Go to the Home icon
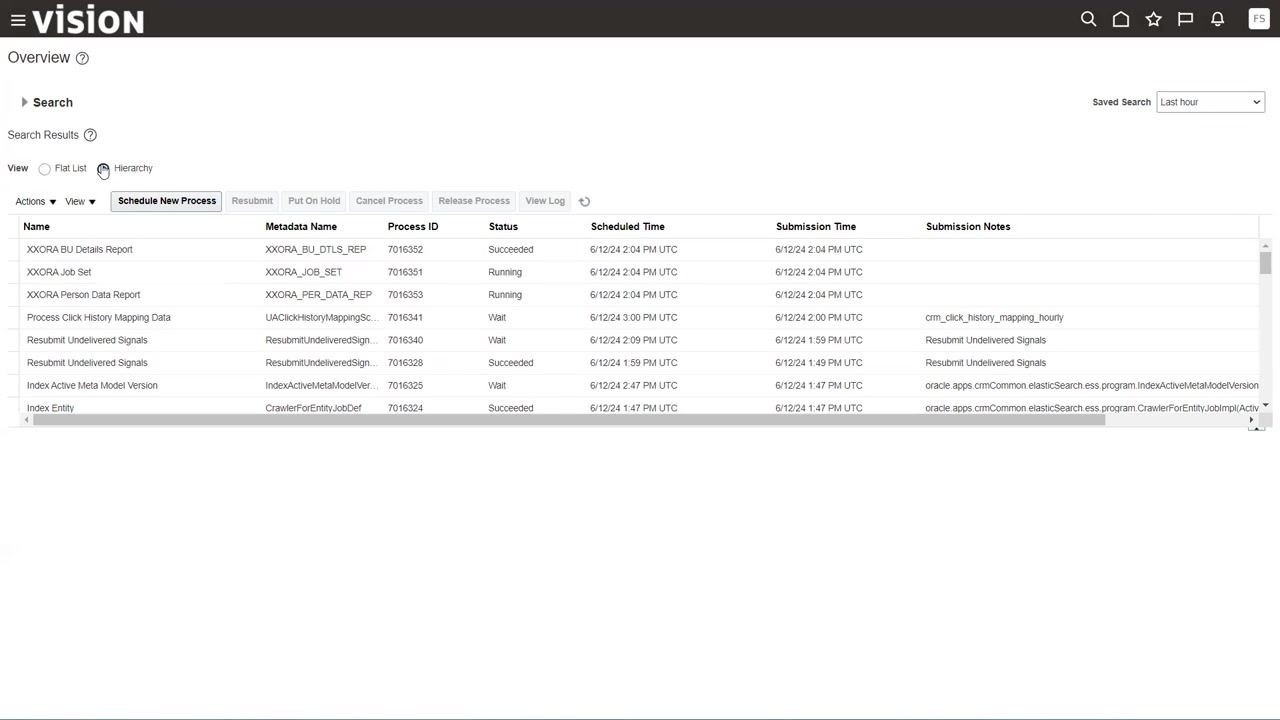The width and height of the screenshot is (1280, 720). pos(1121,19)
